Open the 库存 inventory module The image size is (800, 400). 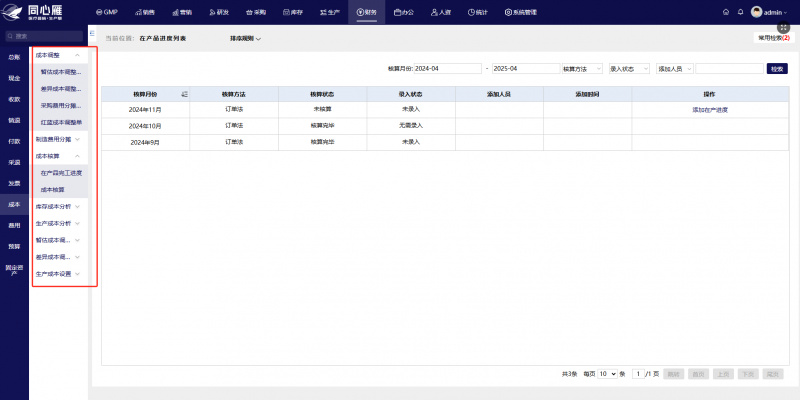point(293,12)
